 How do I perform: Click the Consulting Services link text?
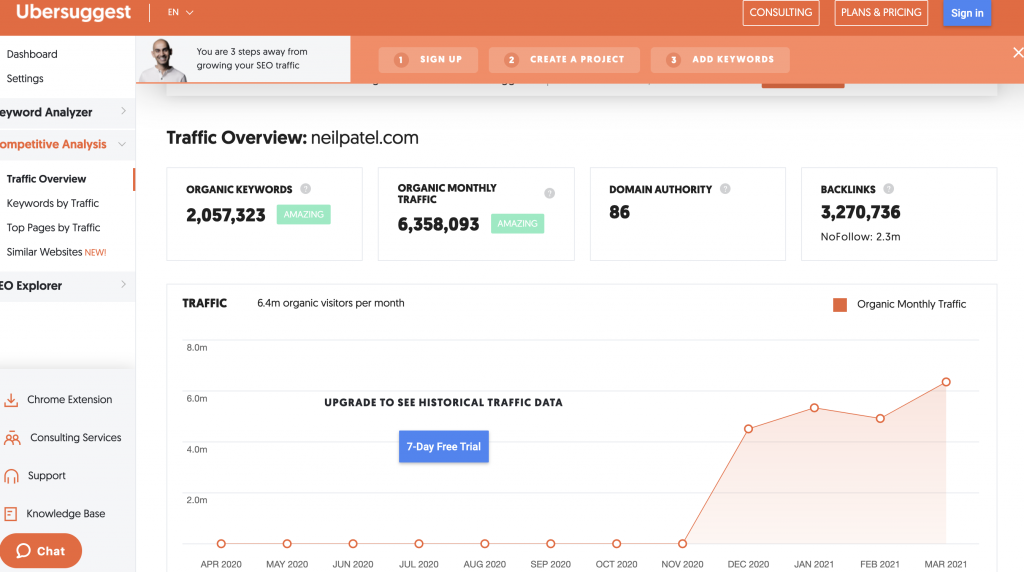pos(76,437)
